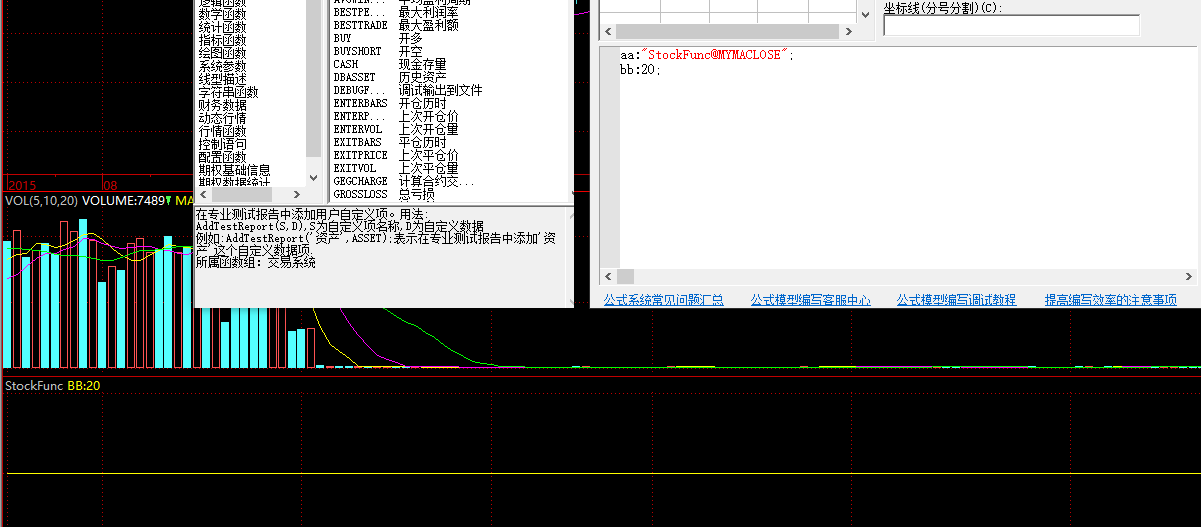Pick the ENTERBARS 开仓历时 function
This screenshot has height=527, width=1201.
point(390,103)
